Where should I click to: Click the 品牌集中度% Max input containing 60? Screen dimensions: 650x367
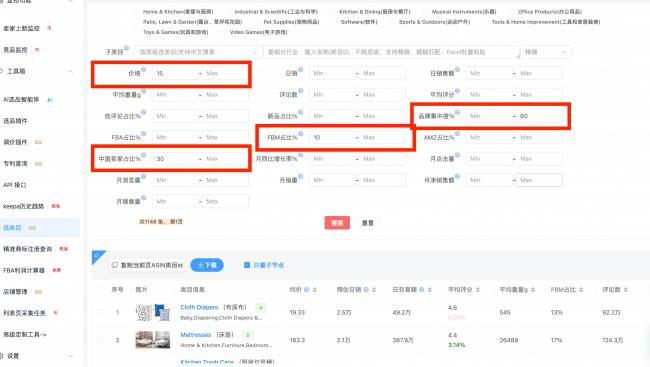pyautogui.click(x=539, y=116)
